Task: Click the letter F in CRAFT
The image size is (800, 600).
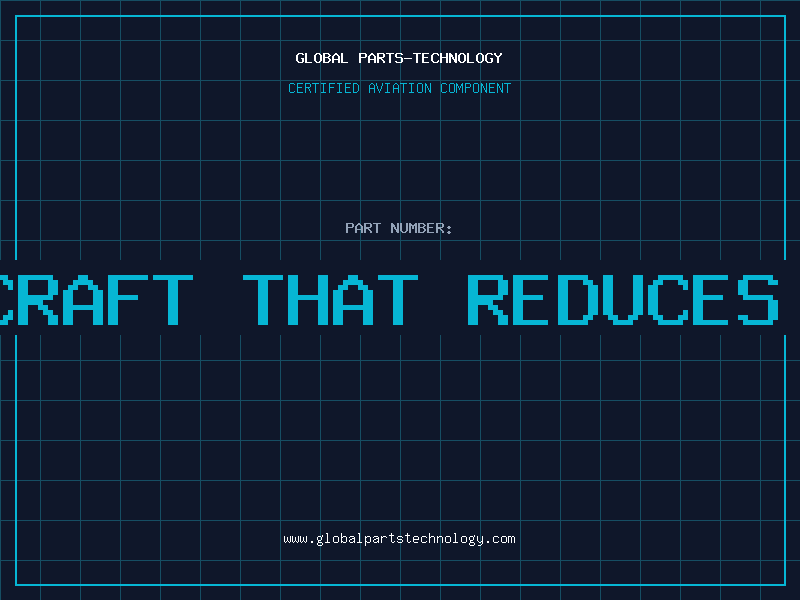Action: click(123, 300)
